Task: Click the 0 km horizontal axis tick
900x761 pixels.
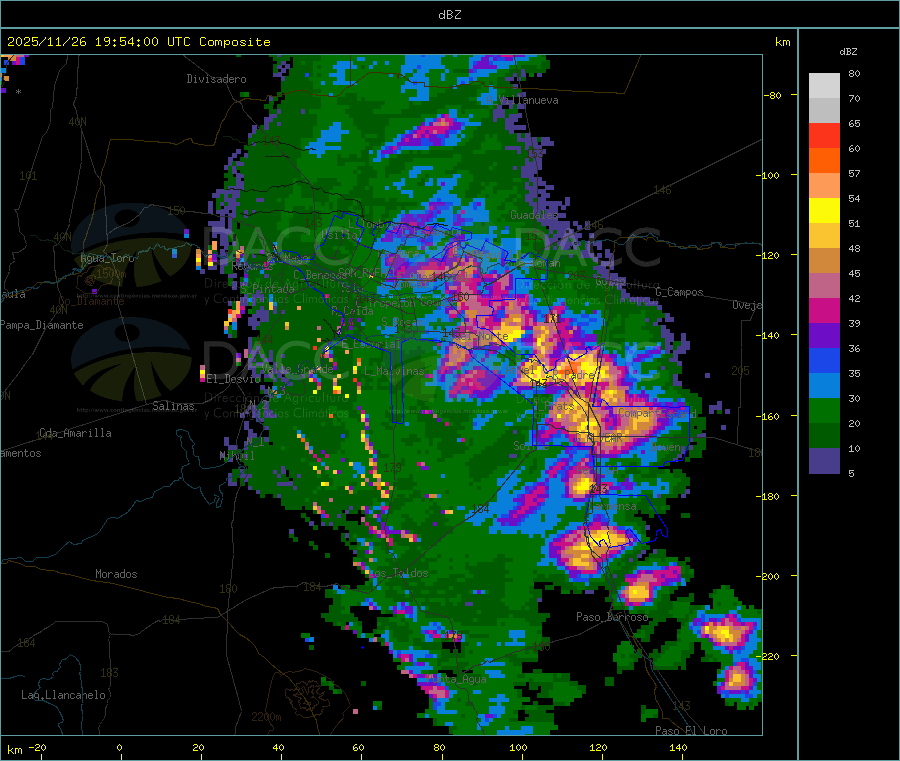Action: click(119, 748)
